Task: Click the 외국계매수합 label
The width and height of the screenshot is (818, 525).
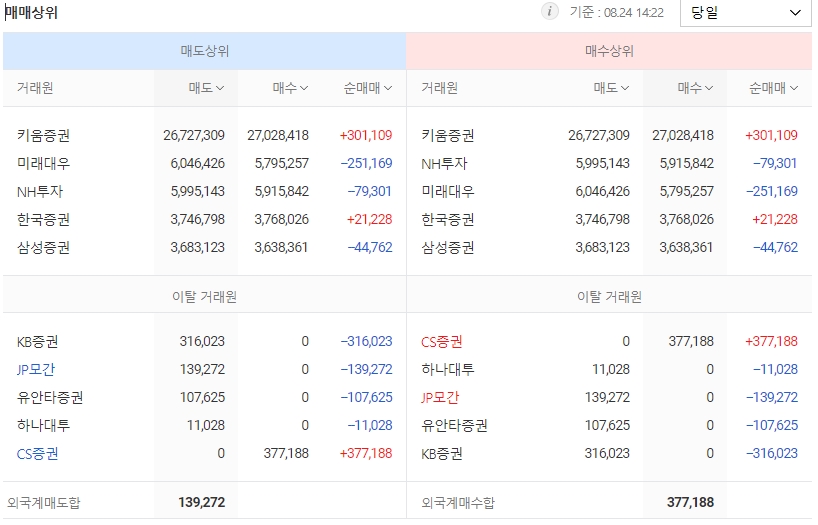Action: point(458,503)
